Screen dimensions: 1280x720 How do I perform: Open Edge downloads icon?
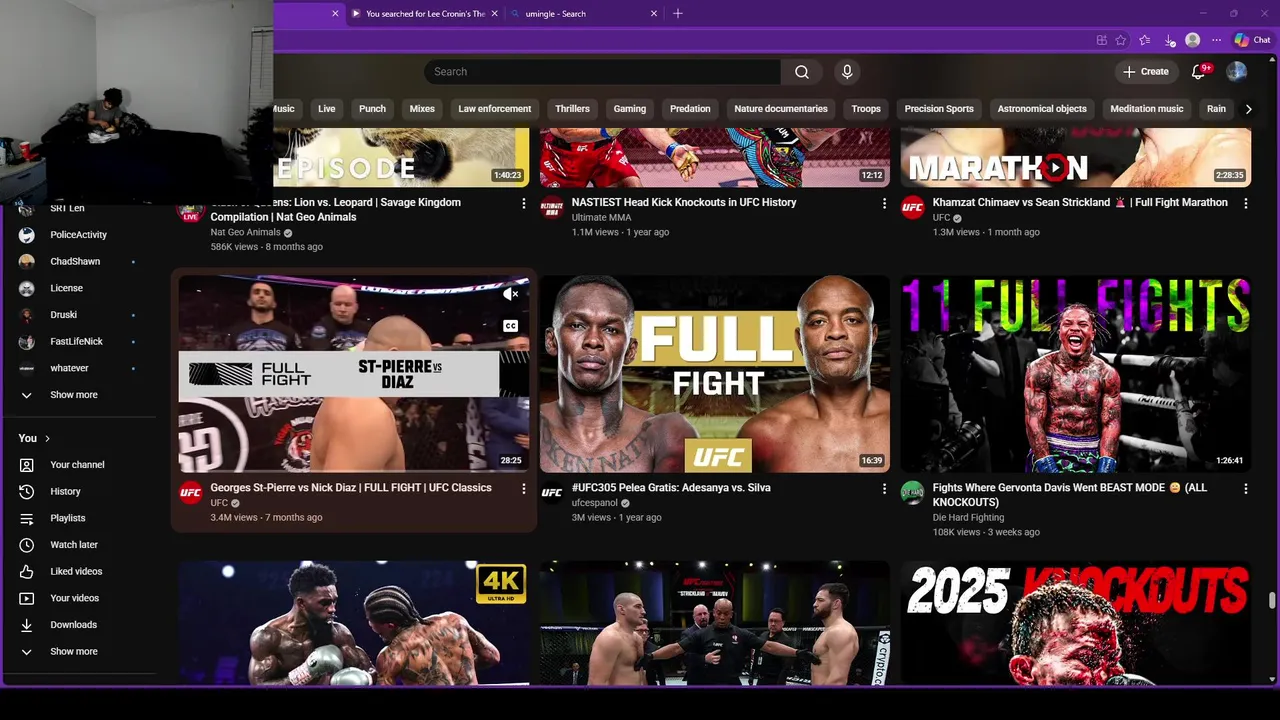click(x=1169, y=40)
